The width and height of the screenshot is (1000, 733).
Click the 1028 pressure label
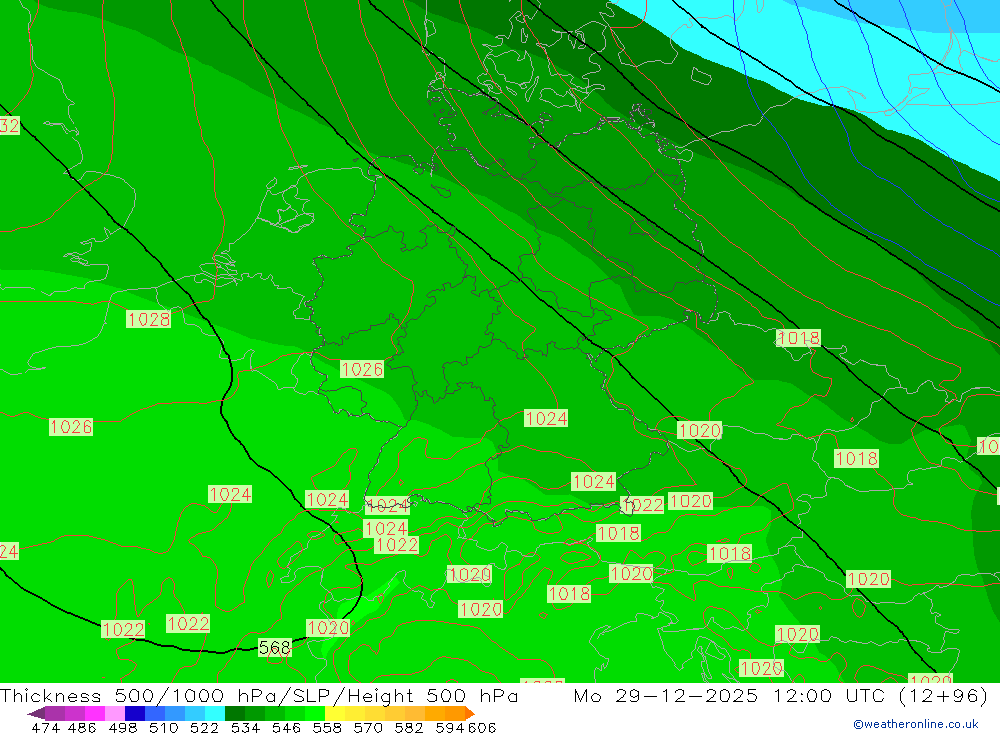[149, 319]
